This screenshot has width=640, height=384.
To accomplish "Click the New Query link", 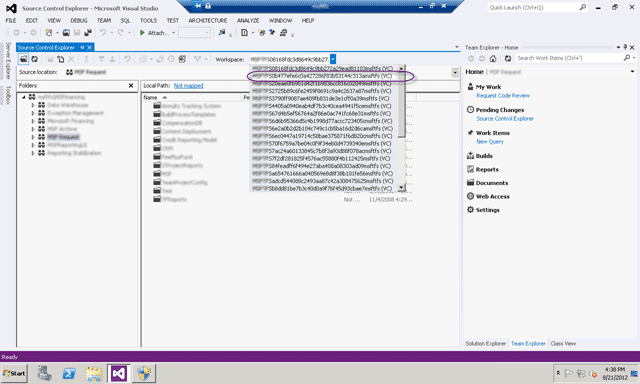I will tap(490, 142).
